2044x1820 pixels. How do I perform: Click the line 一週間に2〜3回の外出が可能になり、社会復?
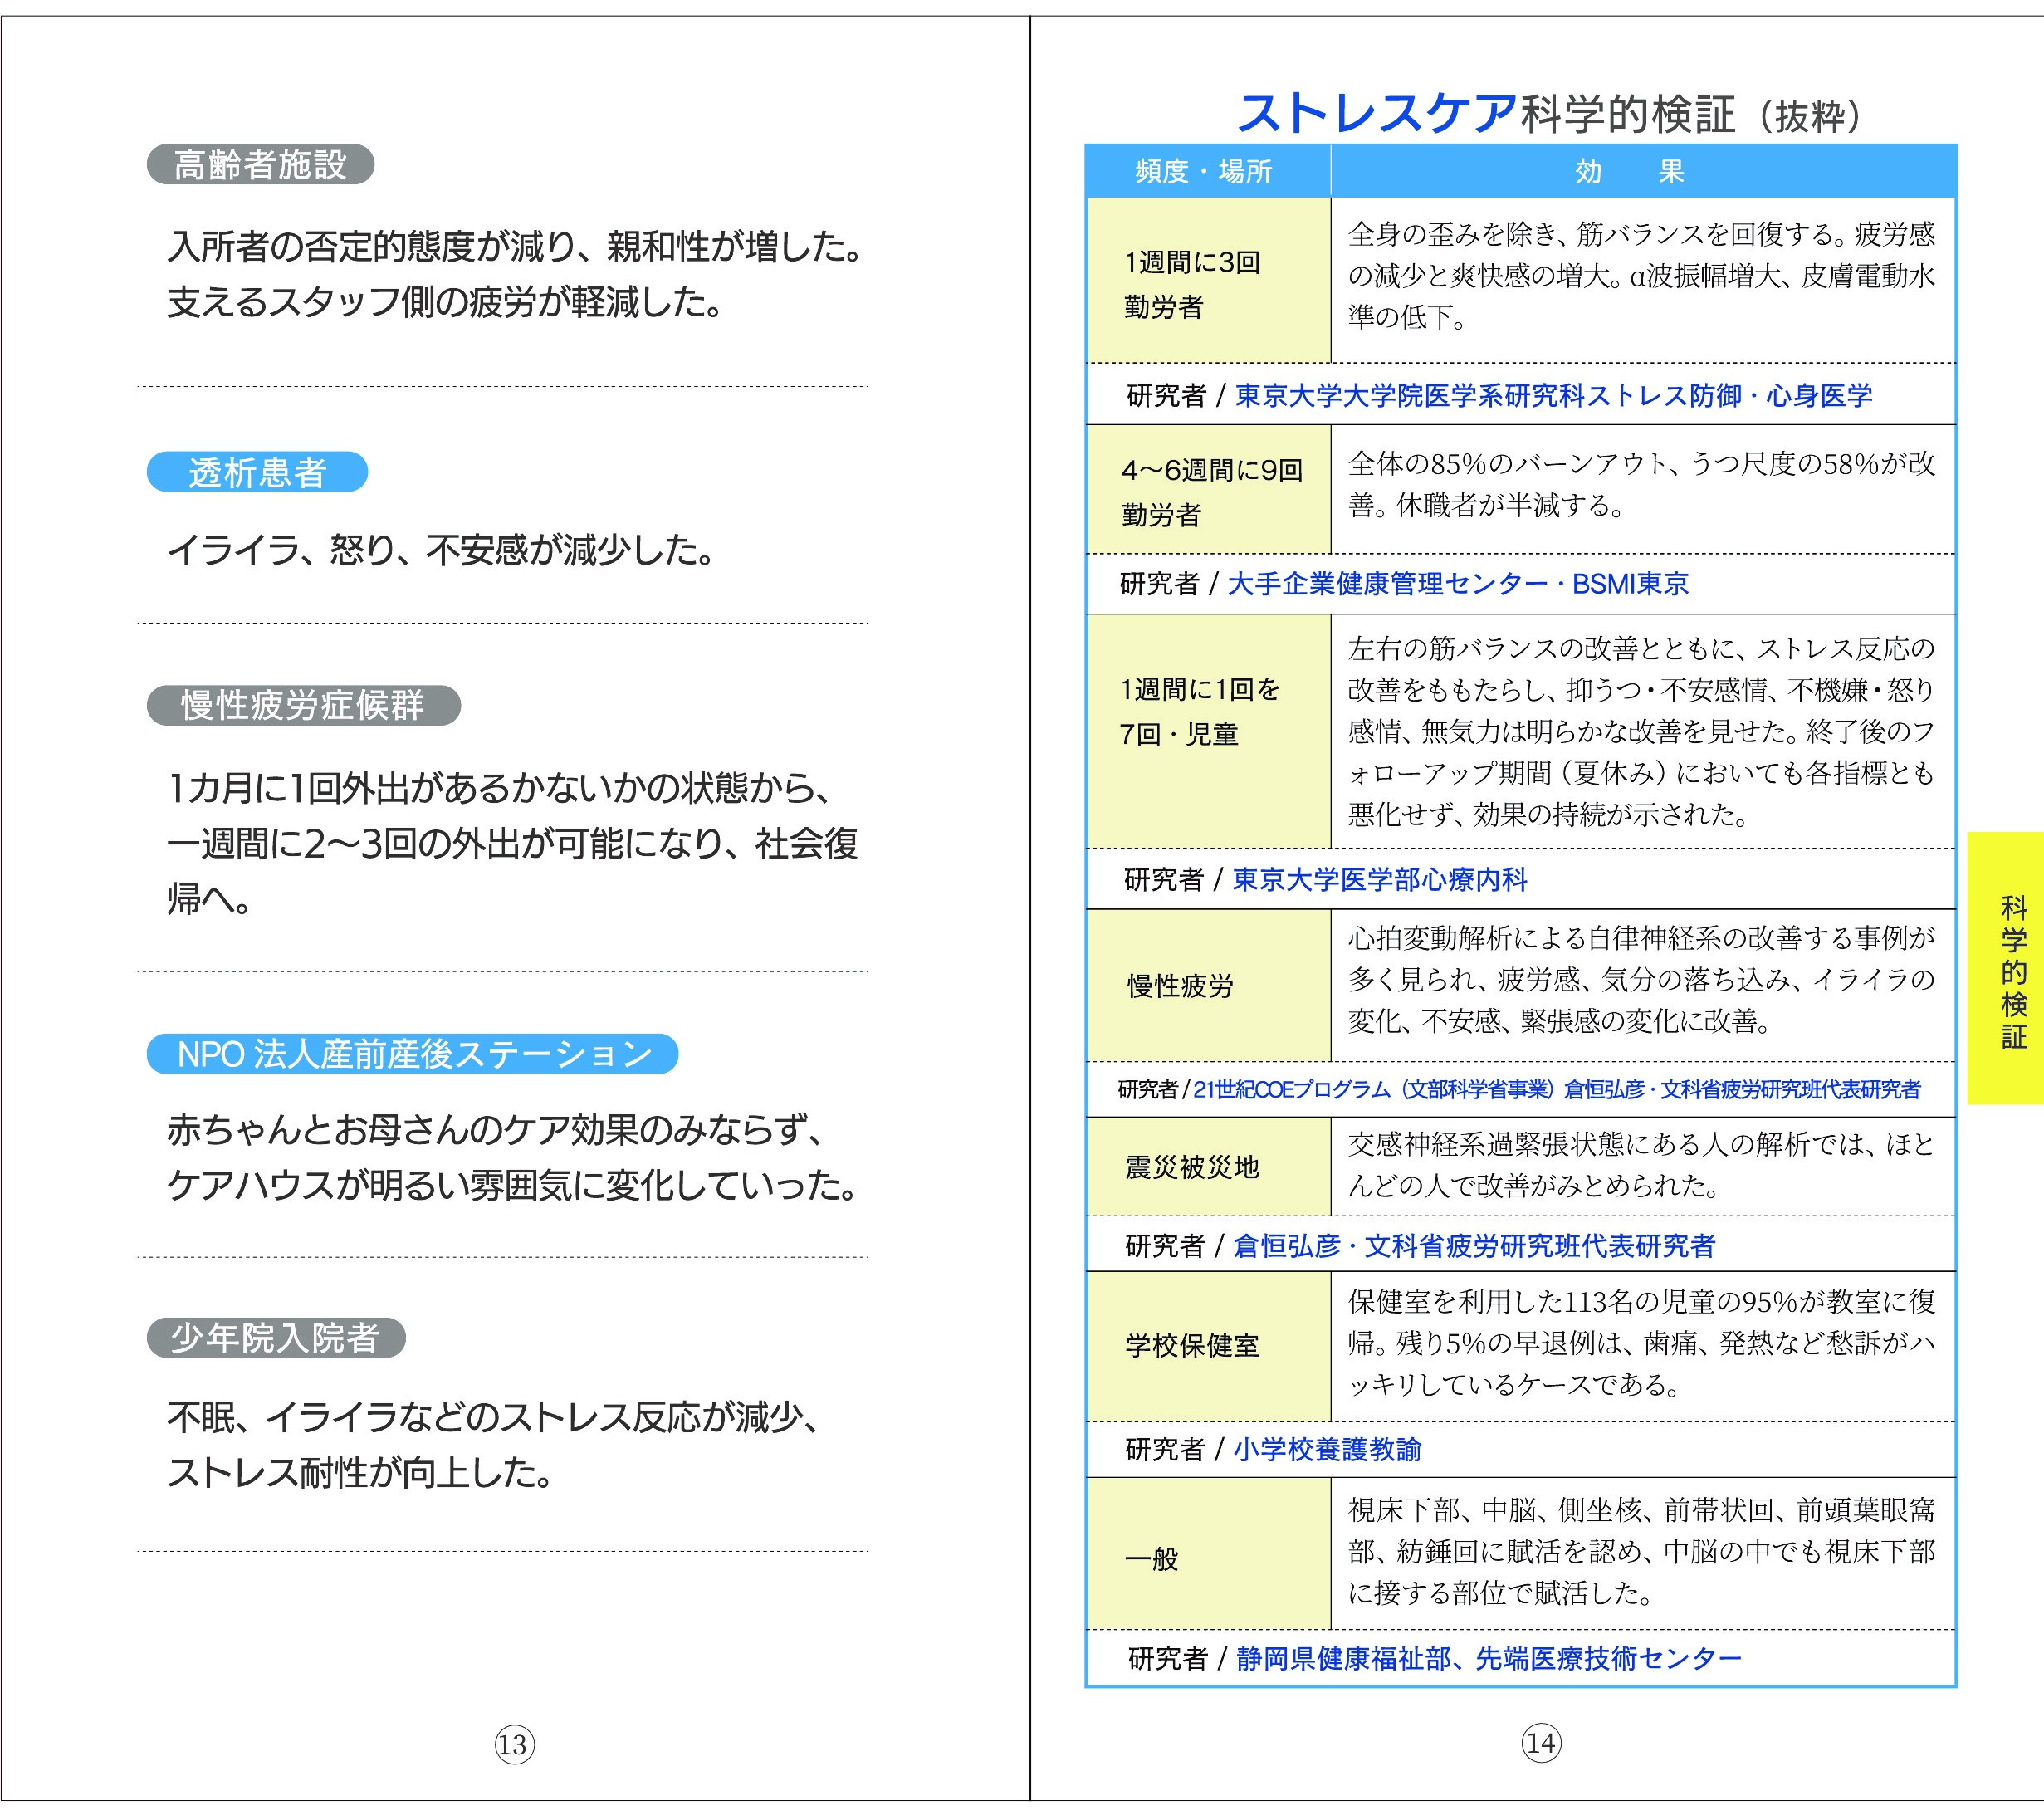click(x=513, y=843)
